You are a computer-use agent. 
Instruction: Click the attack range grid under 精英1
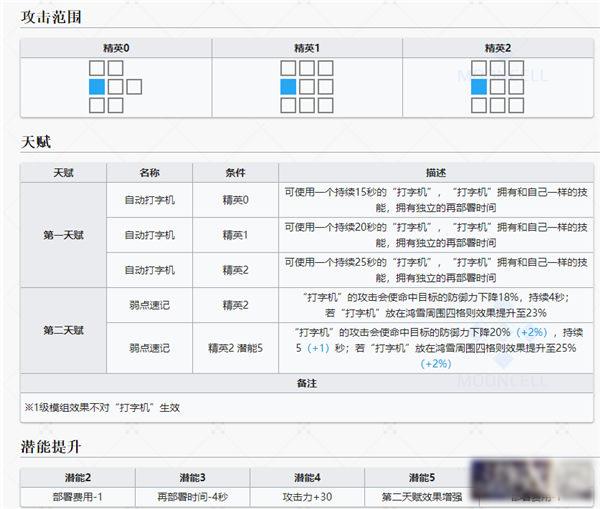(307, 87)
